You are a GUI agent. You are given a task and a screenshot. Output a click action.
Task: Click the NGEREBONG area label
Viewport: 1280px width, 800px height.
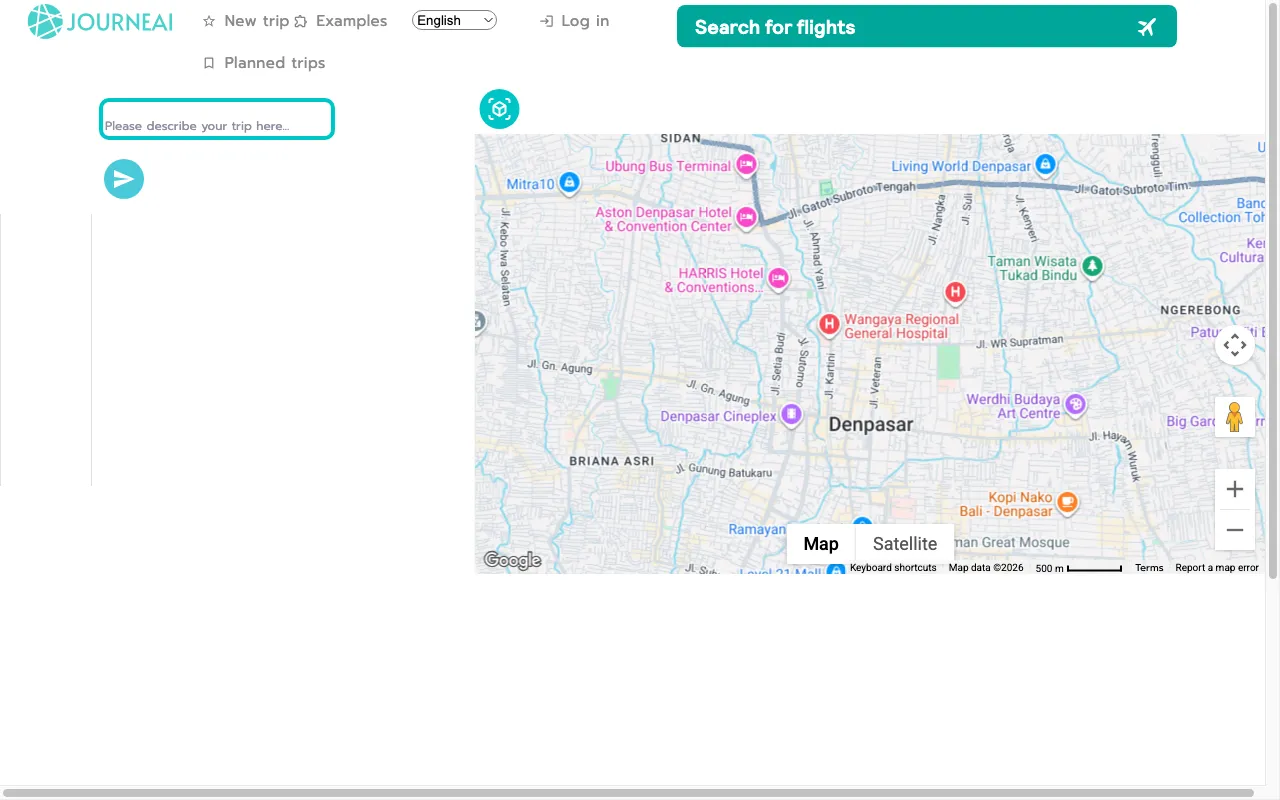tap(1200, 310)
